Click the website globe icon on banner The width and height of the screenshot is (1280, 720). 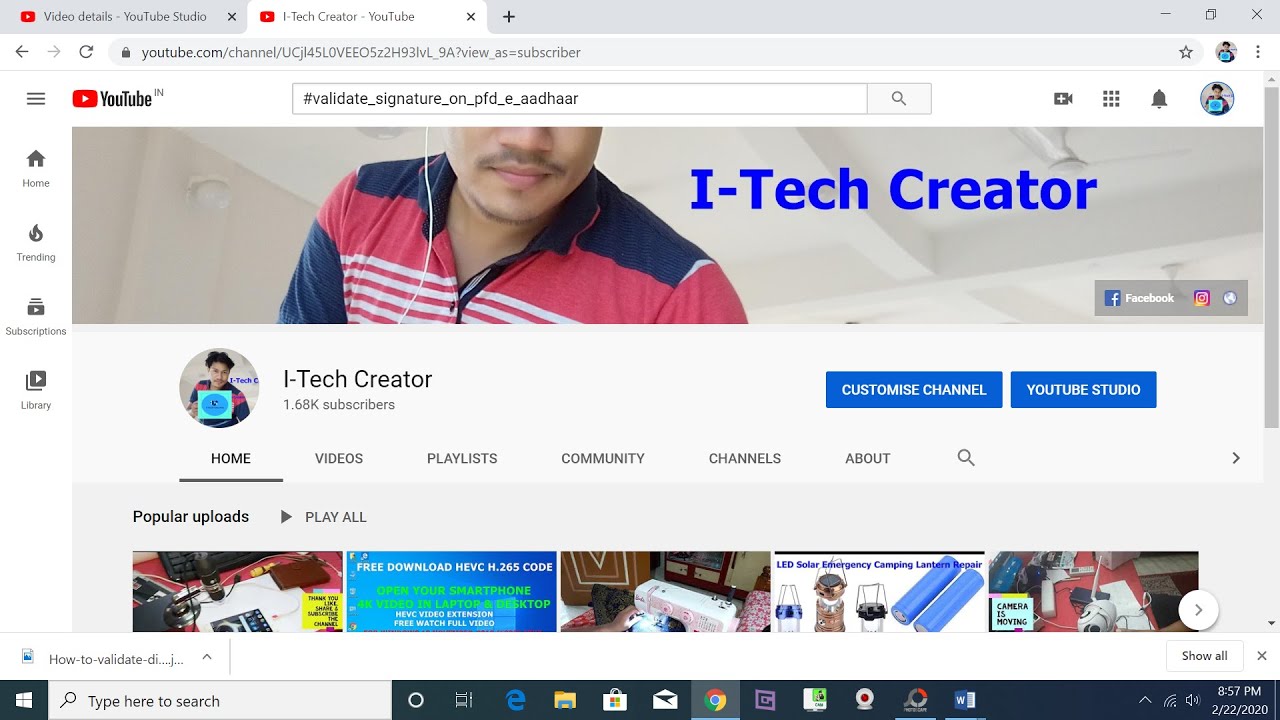1230,298
